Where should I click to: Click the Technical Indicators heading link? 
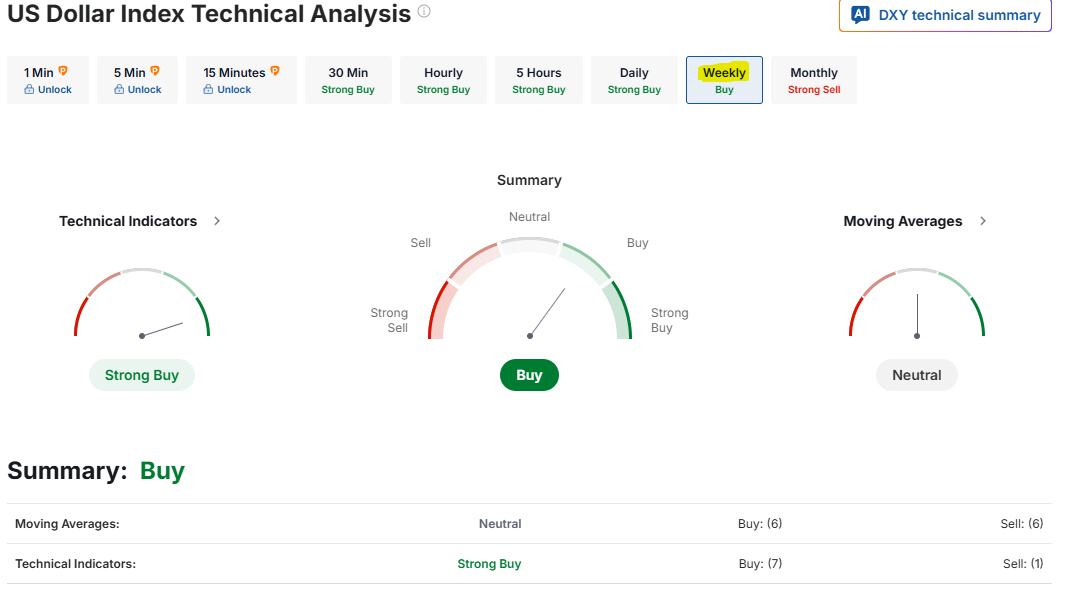[x=128, y=221]
